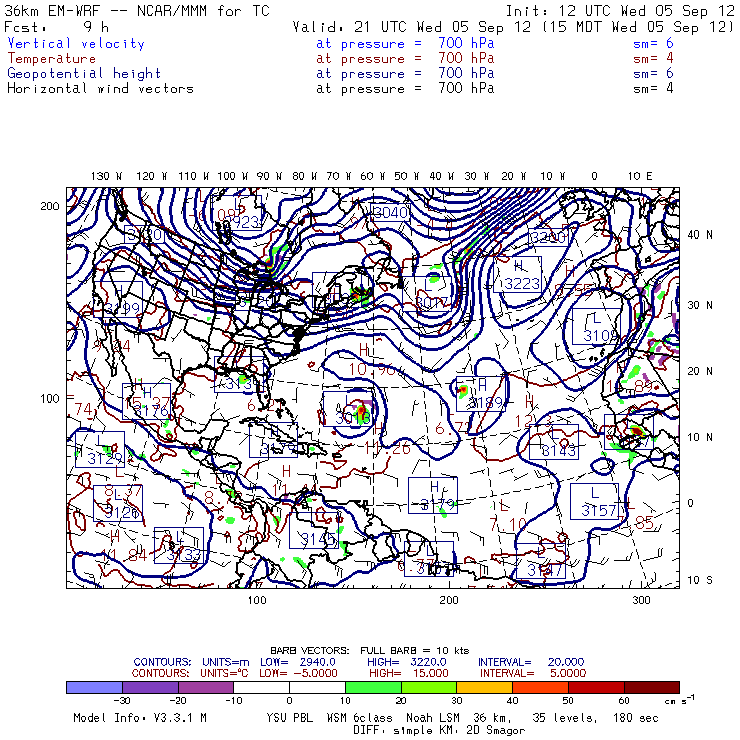Image resolution: width=740 pixels, height=740 pixels.
Task: Click the '10 N' latitude label
Action: (700, 437)
